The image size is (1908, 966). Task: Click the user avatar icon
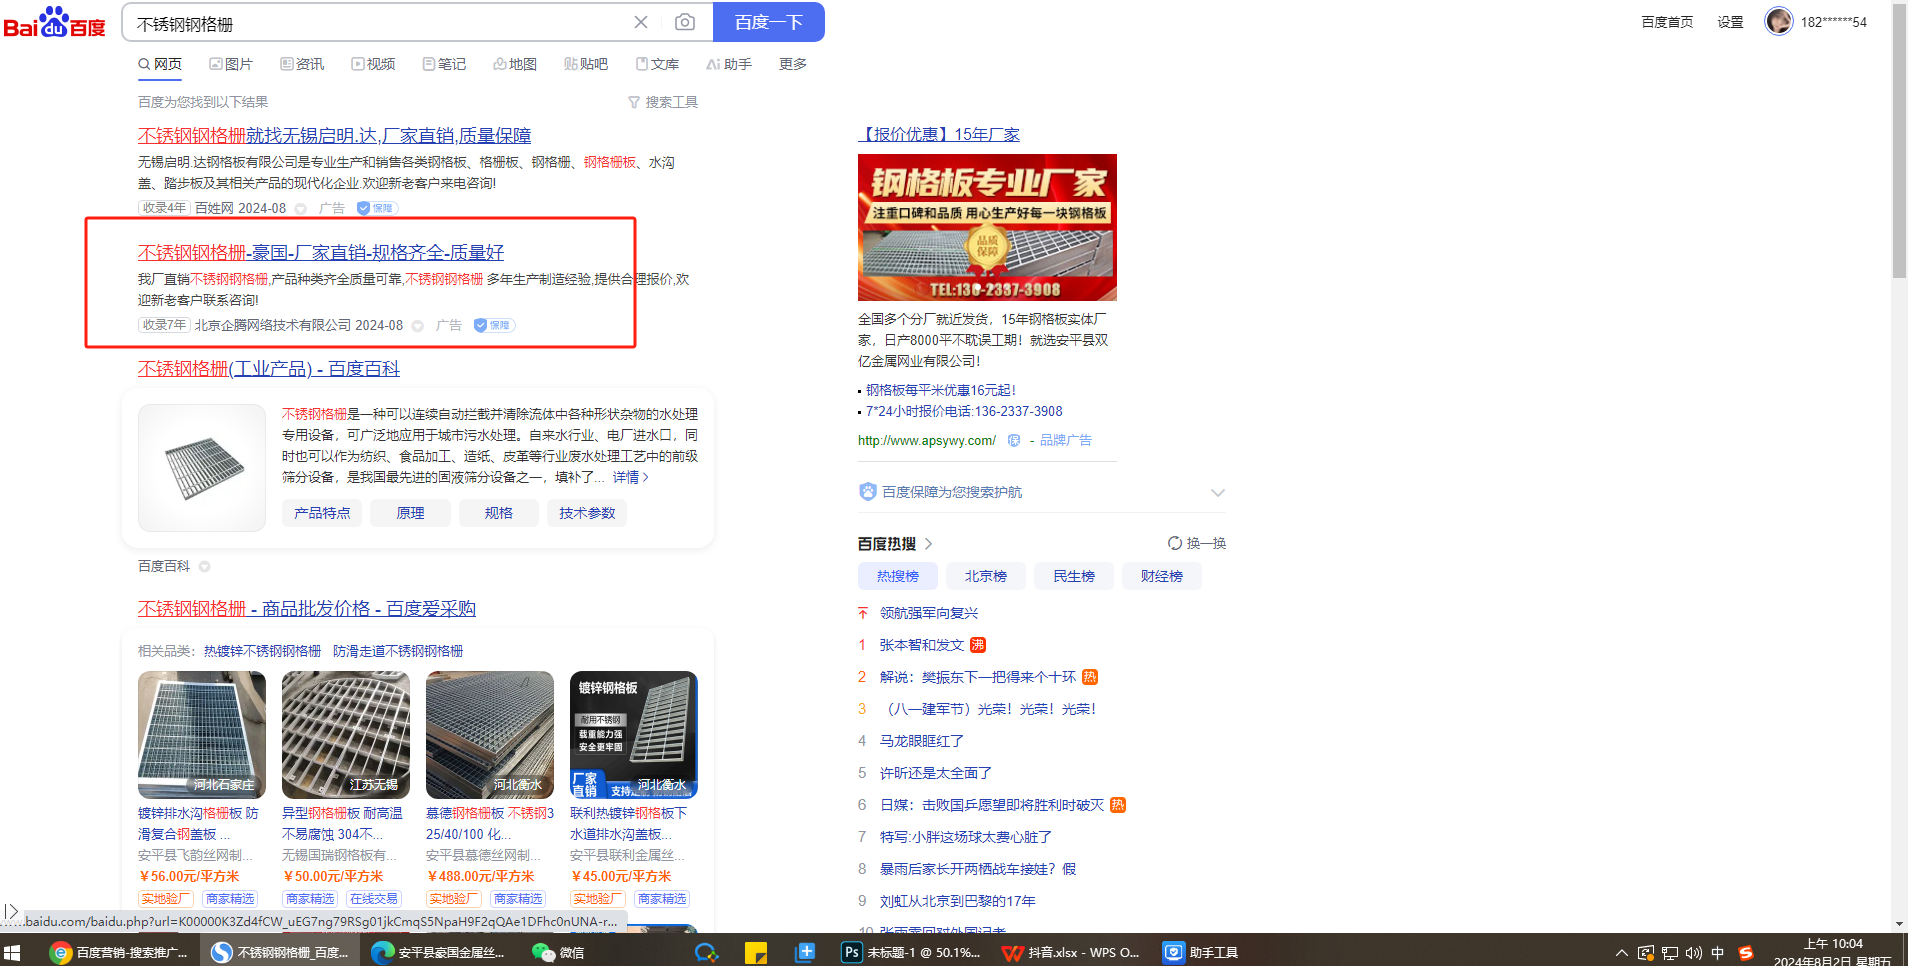tap(1779, 21)
